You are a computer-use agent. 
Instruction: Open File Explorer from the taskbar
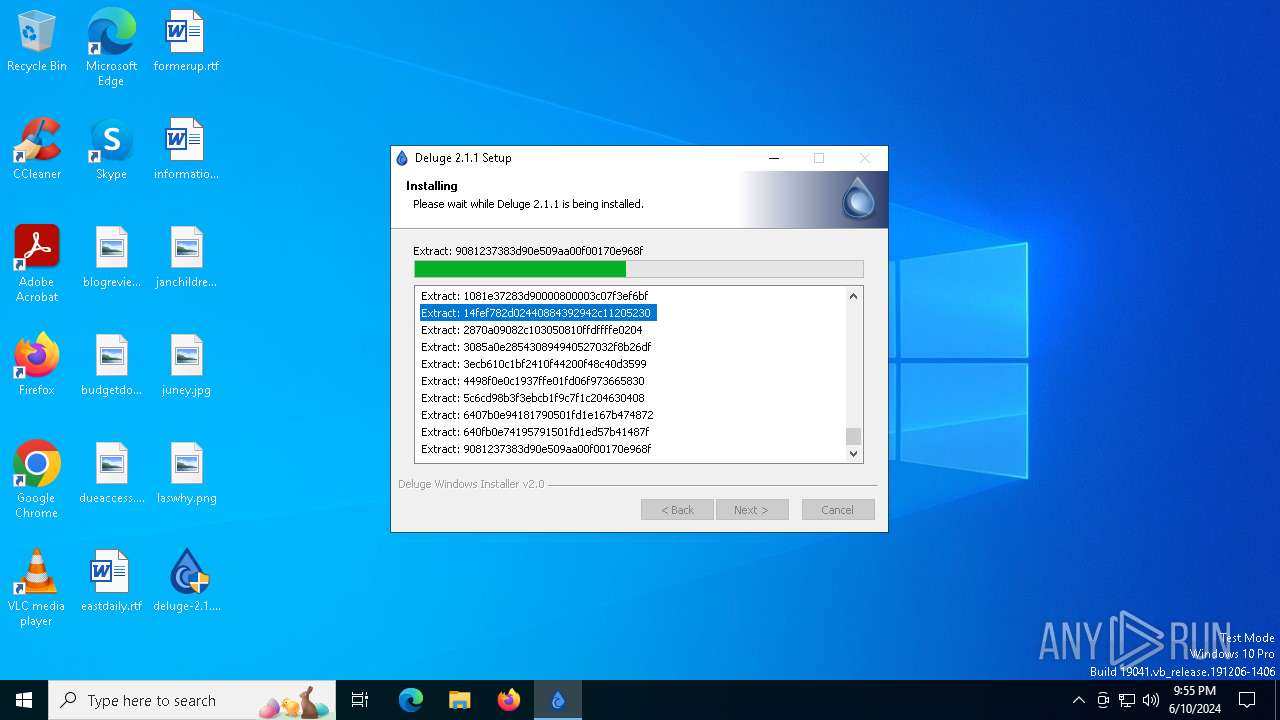[x=459, y=700]
